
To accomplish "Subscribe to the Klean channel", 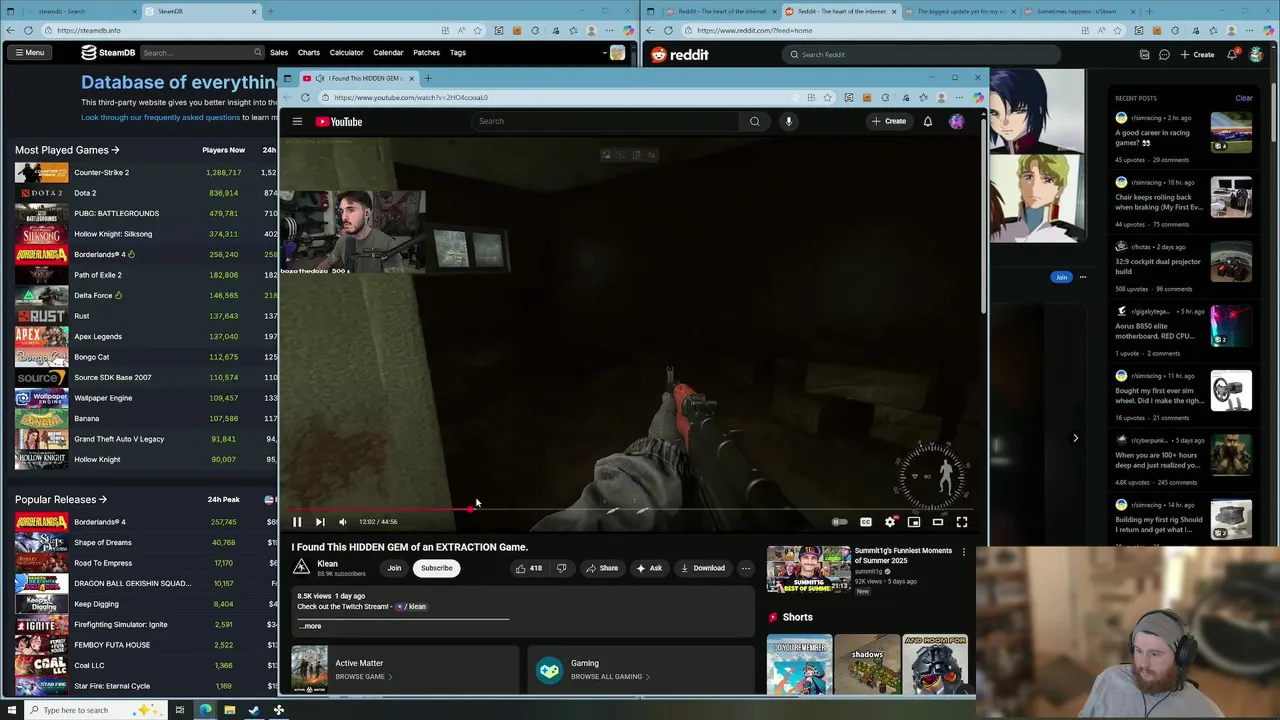I will [x=436, y=568].
